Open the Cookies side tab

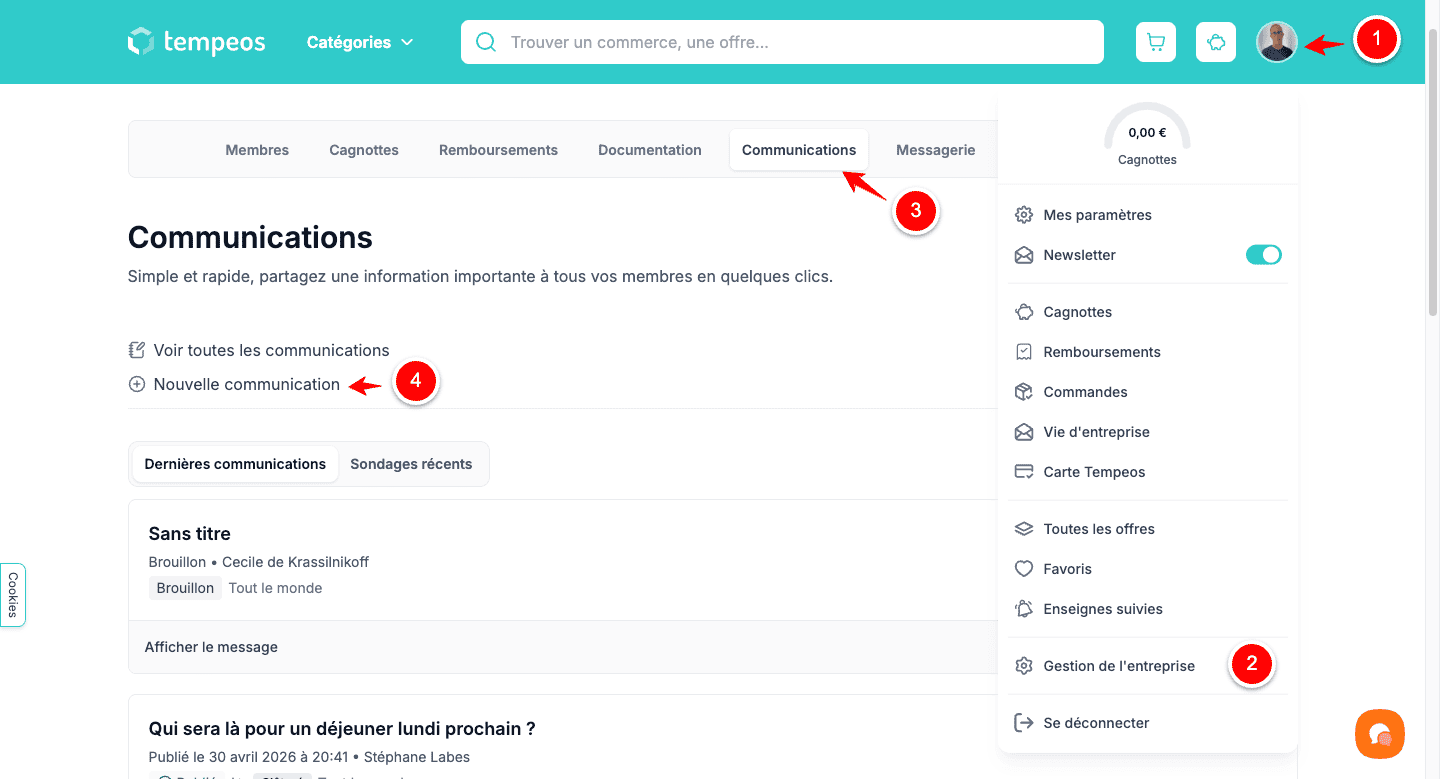pos(13,595)
